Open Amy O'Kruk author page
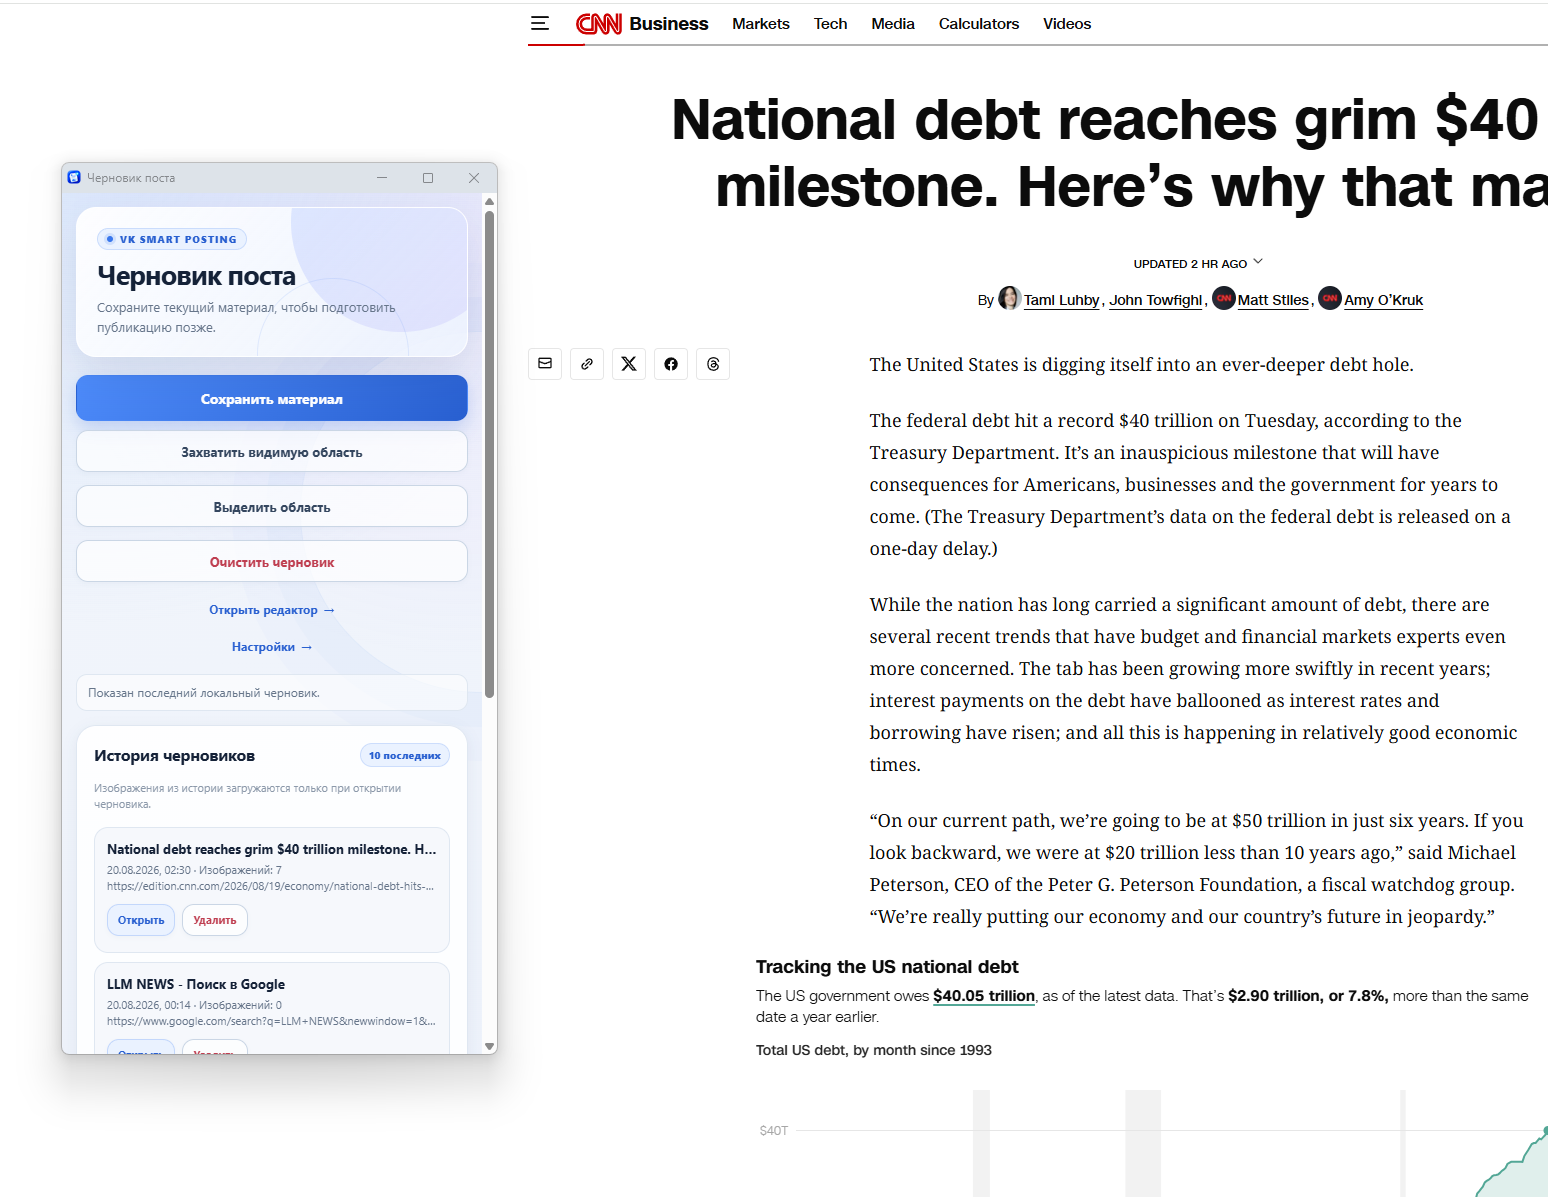The width and height of the screenshot is (1548, 1197). pyautogui.click(x=1384, y=300)
